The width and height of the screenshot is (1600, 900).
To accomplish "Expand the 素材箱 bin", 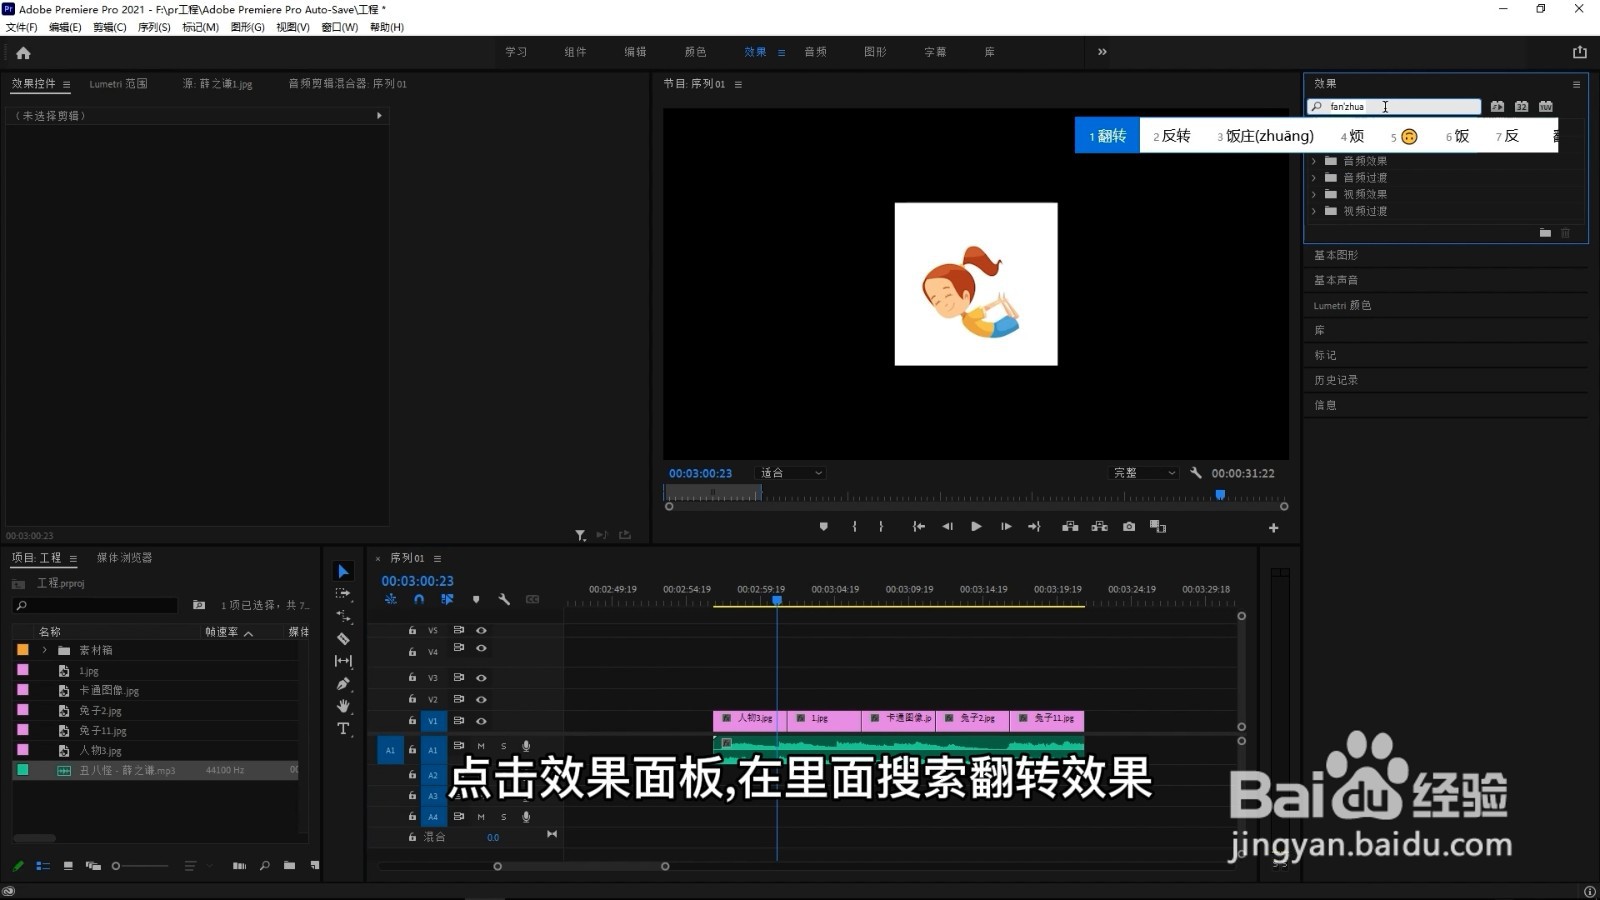I will [x=44, y=651].
